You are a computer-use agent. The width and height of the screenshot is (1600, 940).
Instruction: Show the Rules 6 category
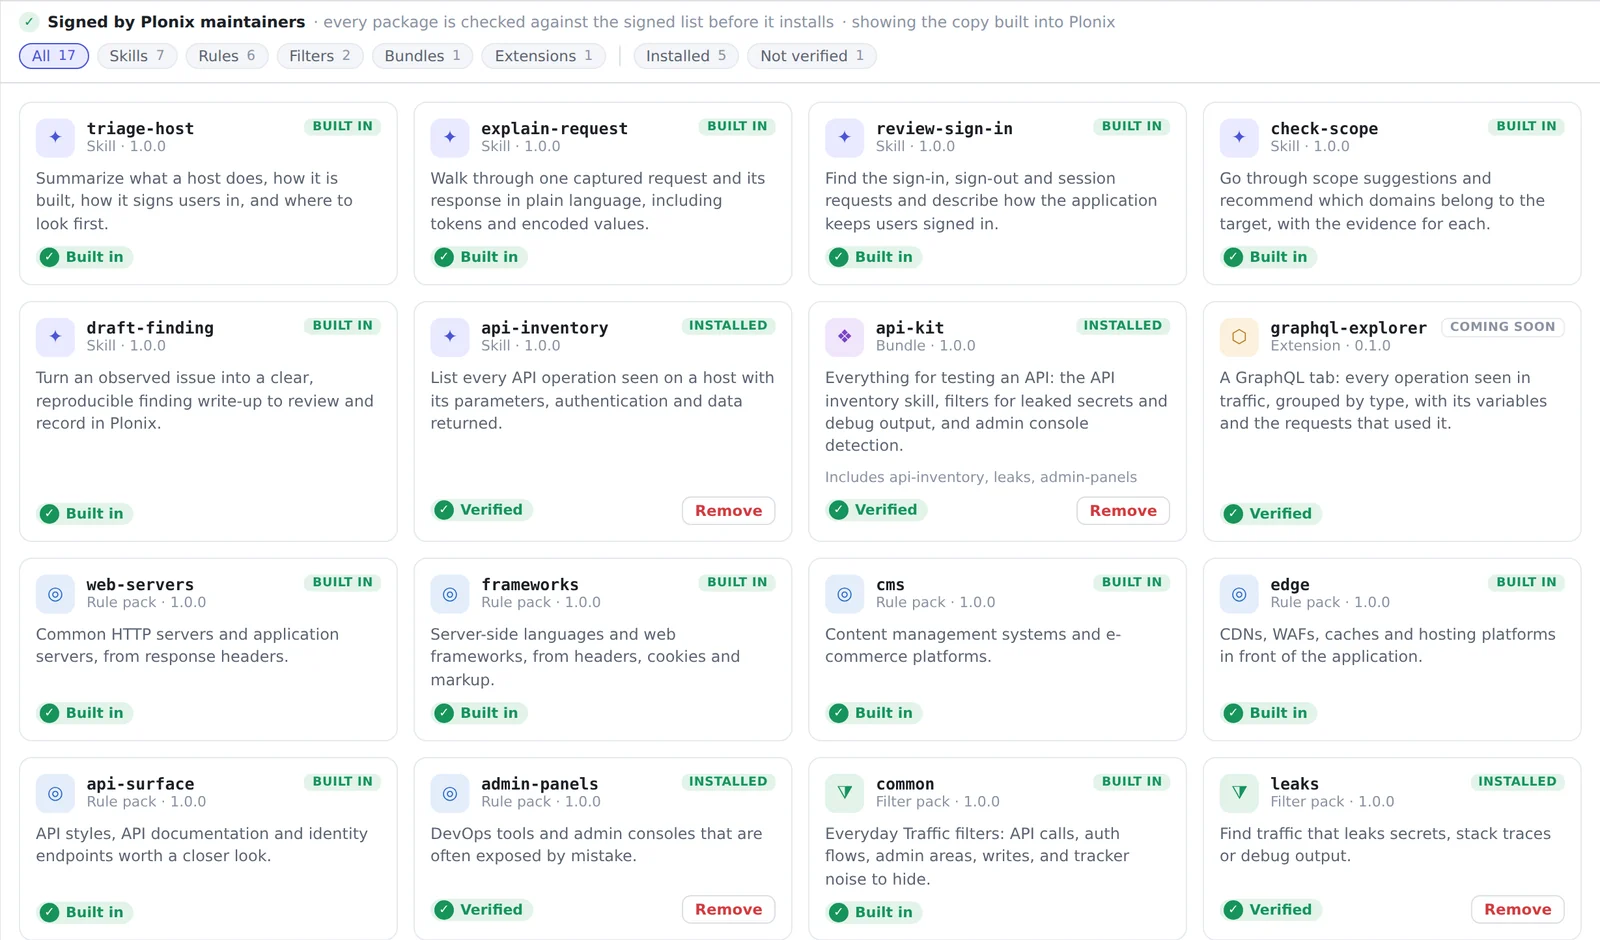(x=227, y=56)
